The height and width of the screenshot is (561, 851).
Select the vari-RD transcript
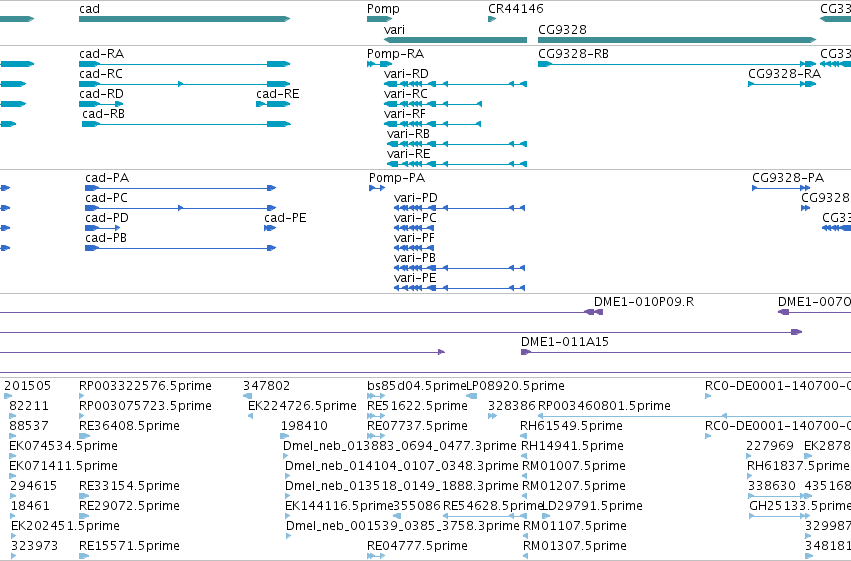(455, 84)
